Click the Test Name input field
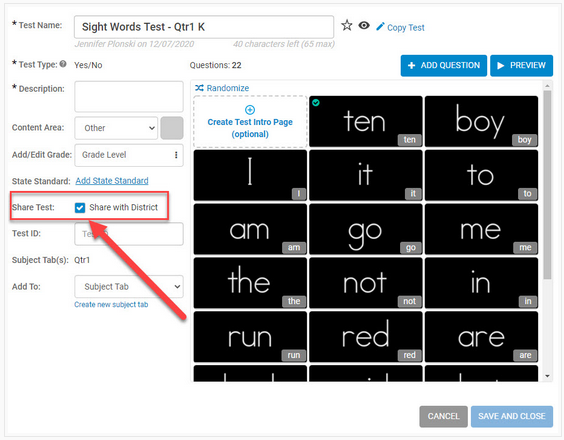 pos(204,27)
